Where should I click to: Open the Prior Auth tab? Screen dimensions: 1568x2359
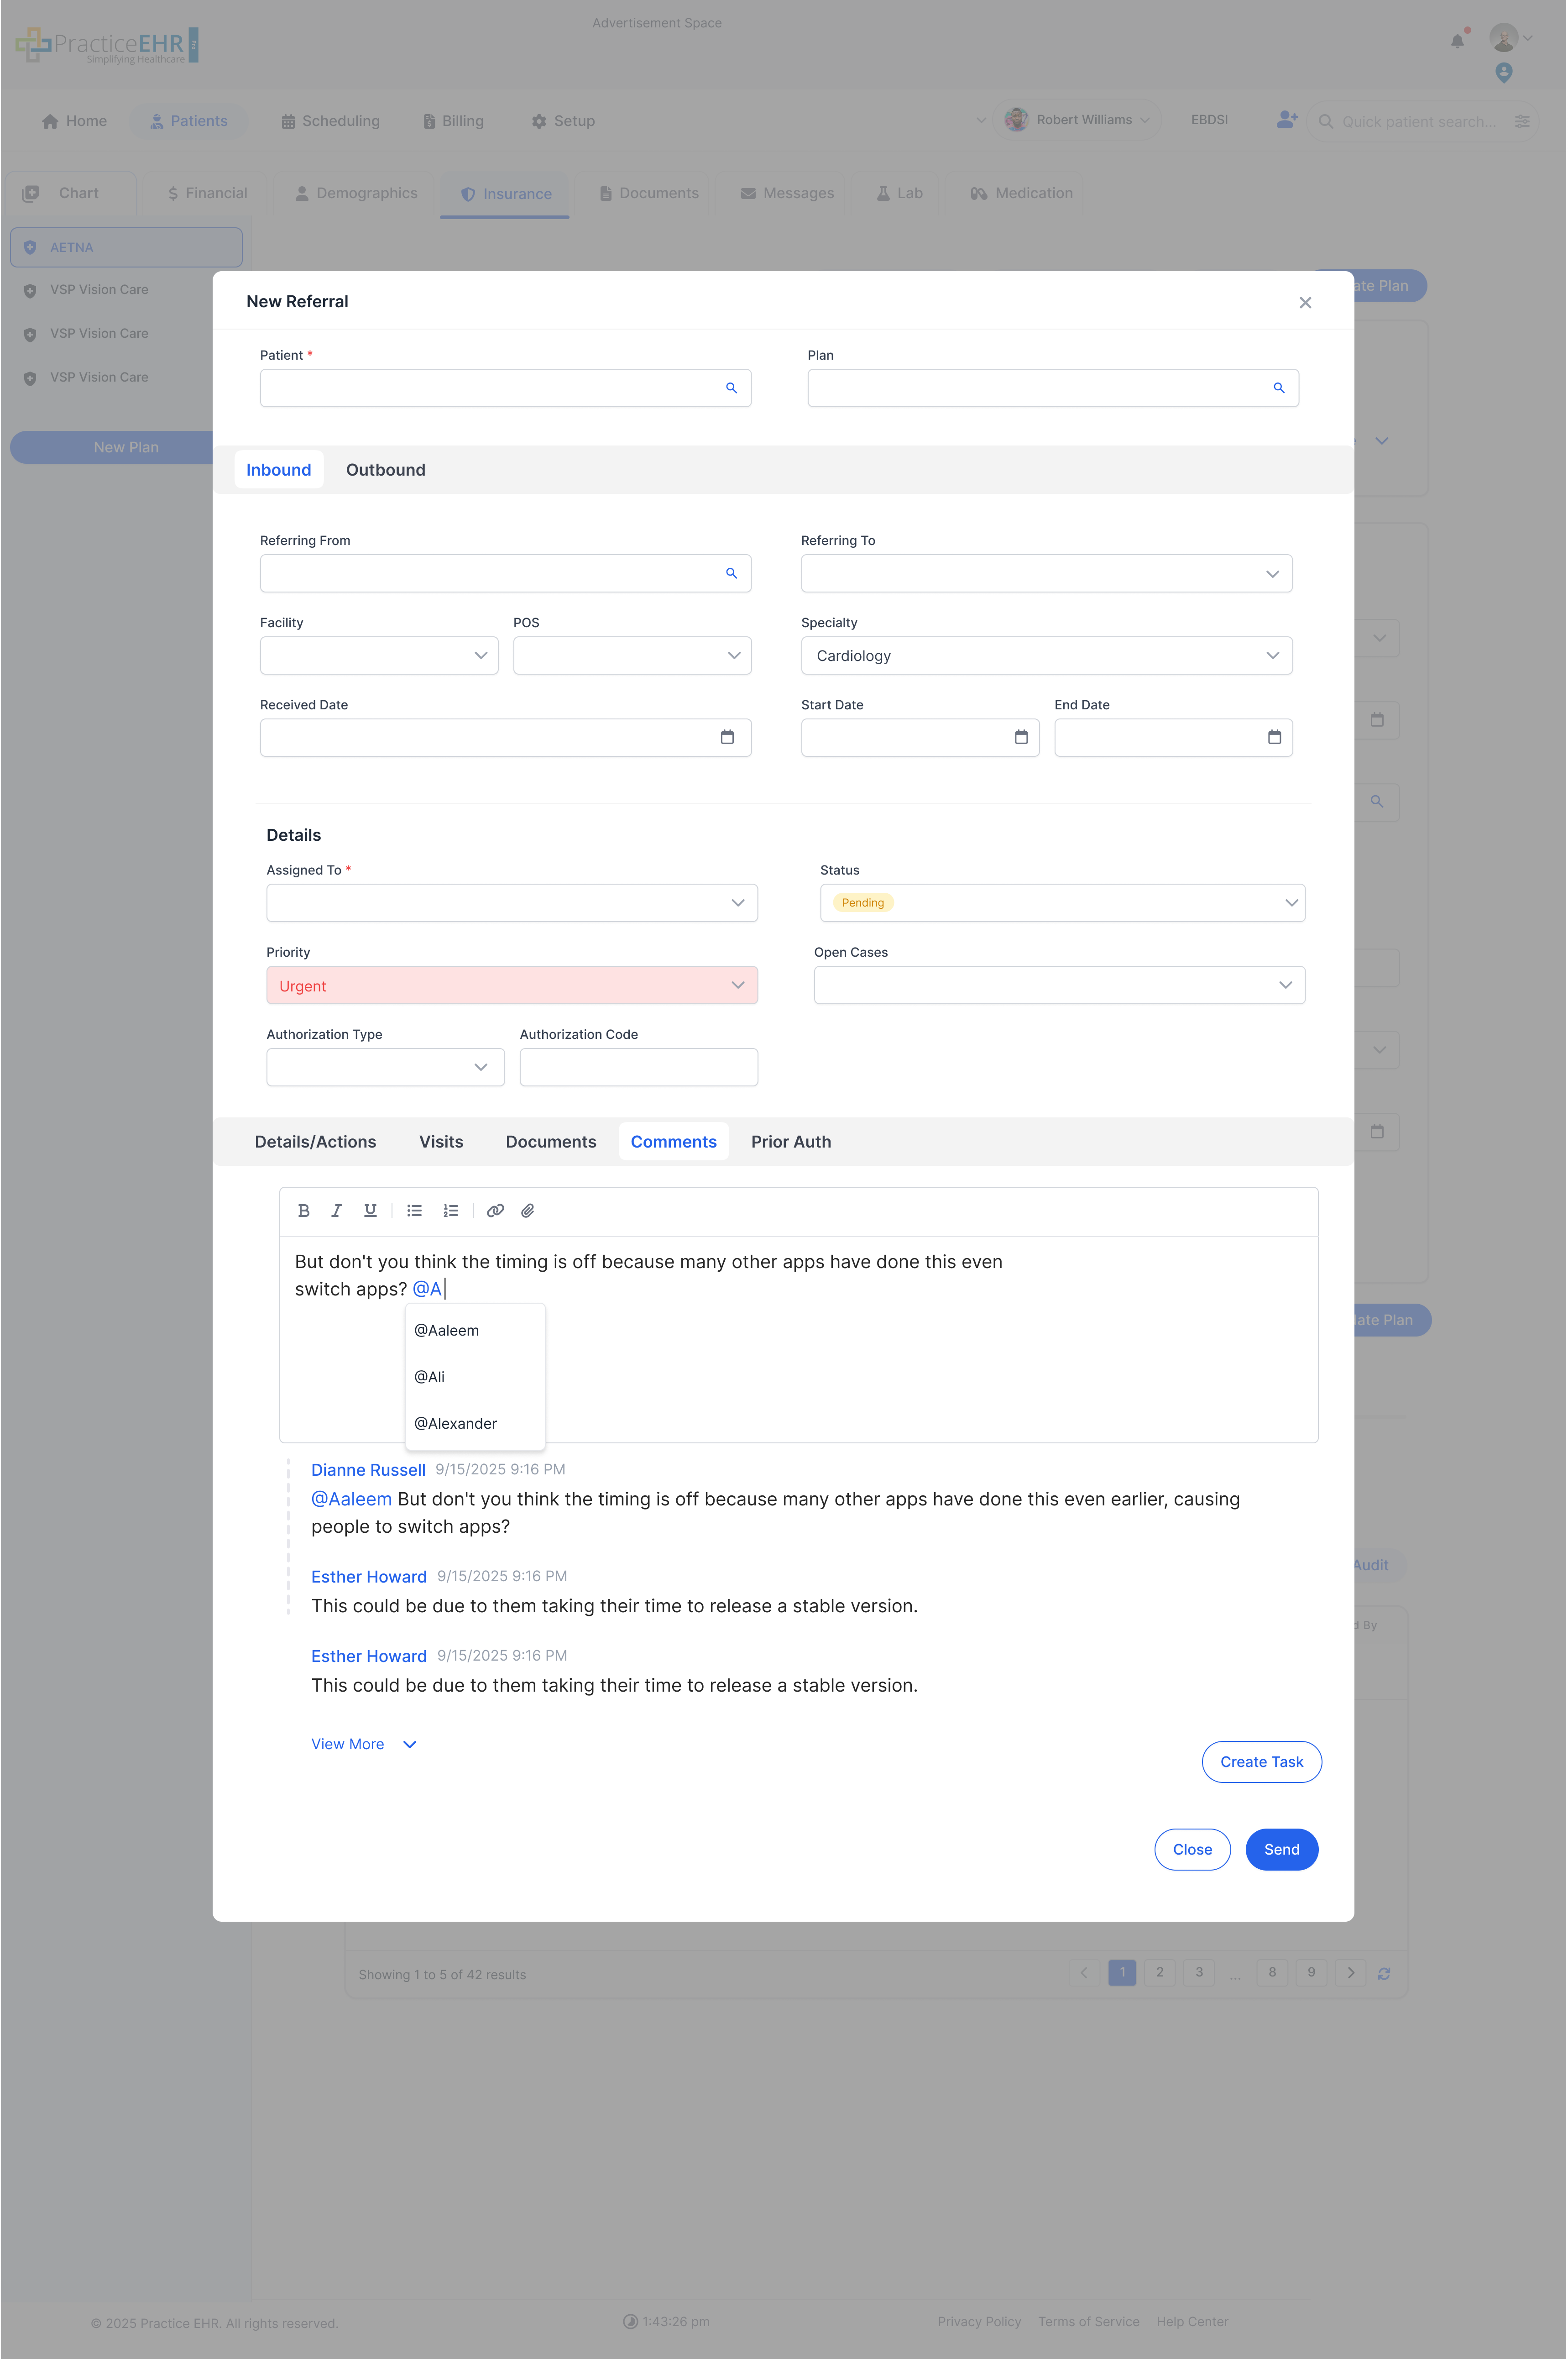[791, 1141]
